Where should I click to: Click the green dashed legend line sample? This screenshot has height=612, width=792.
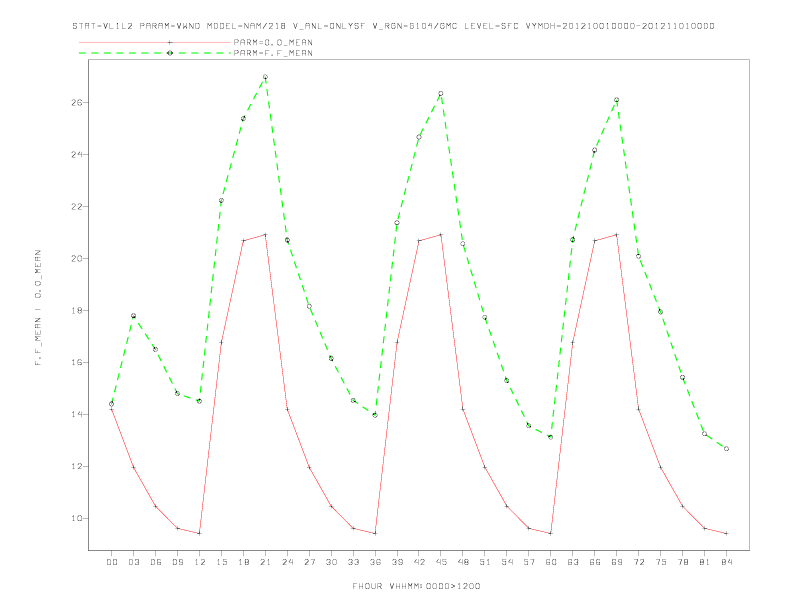pos(155,53)
